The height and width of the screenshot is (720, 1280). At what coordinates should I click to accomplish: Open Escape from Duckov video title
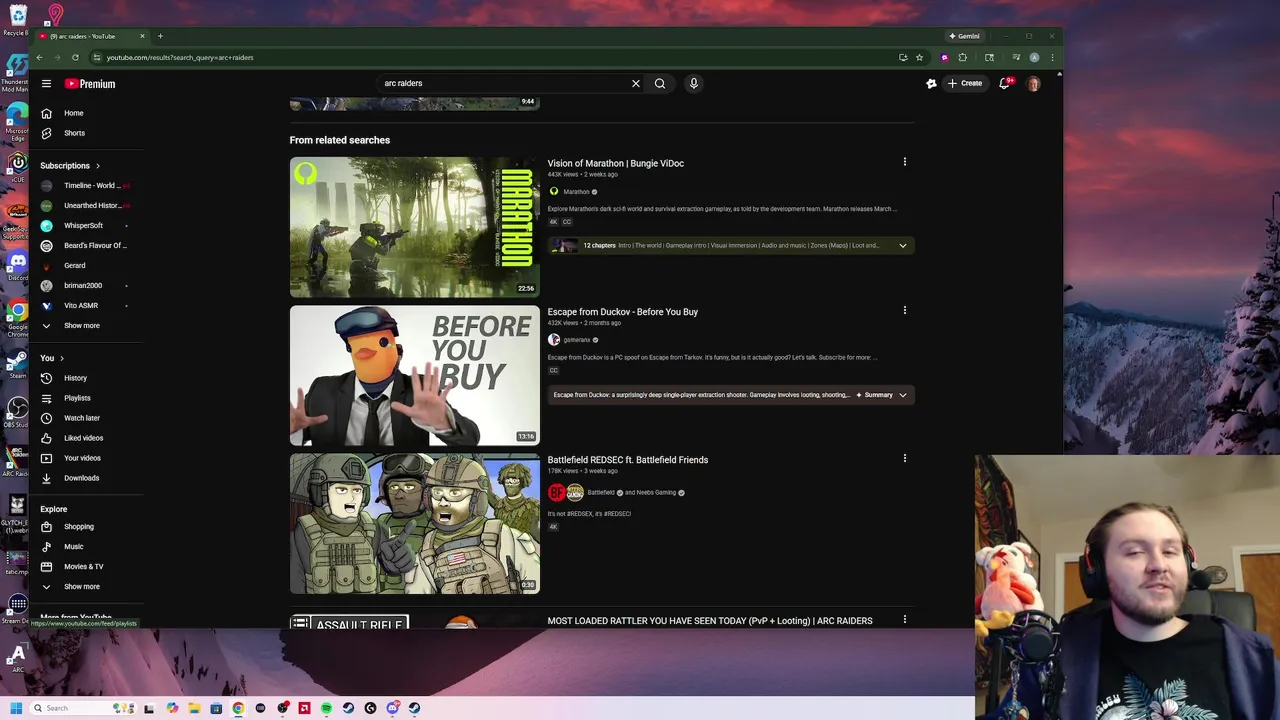(622, 312)
